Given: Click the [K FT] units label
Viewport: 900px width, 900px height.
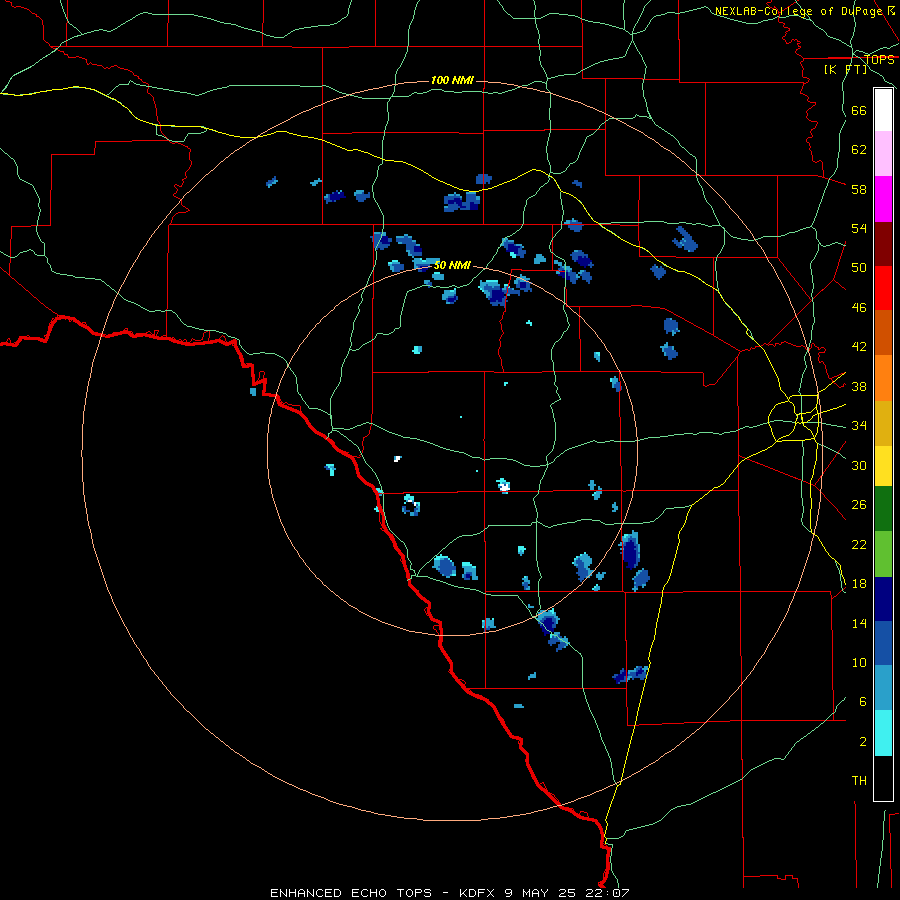Looking at the screenshot, I should (845, 69).
